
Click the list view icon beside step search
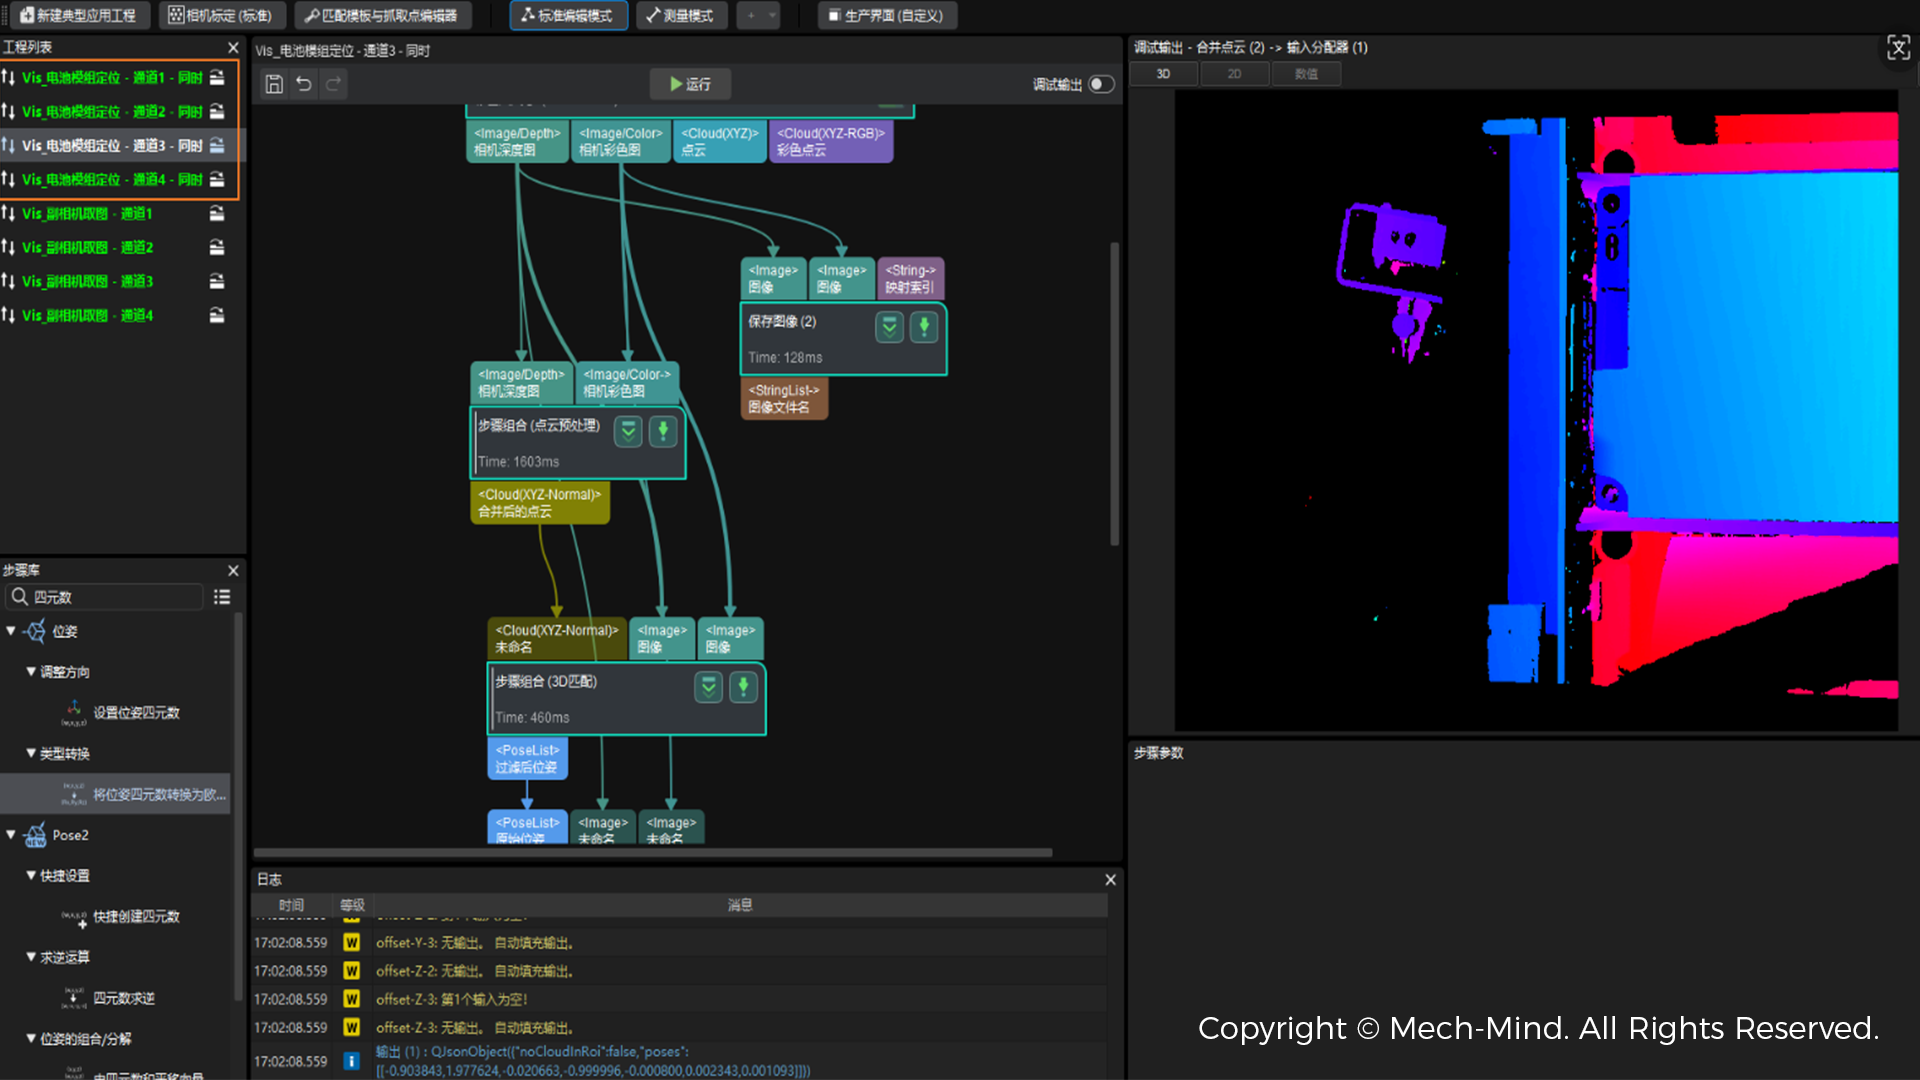click(x=222, y=597)
